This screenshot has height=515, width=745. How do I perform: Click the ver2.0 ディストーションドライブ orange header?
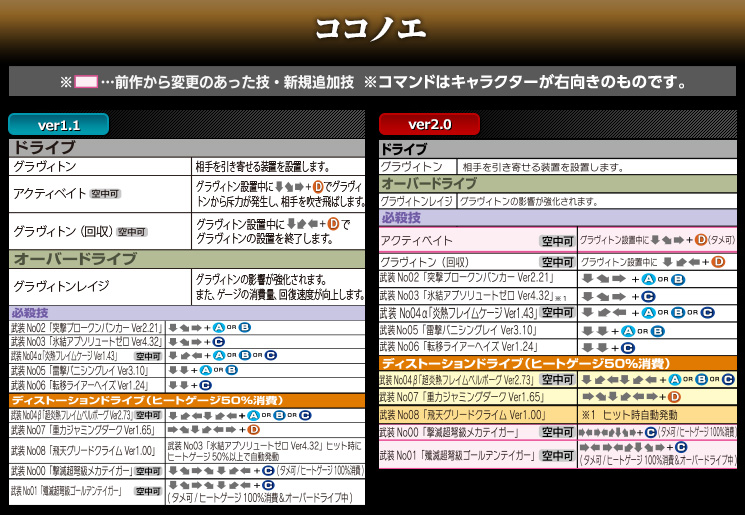click(558, 364)
